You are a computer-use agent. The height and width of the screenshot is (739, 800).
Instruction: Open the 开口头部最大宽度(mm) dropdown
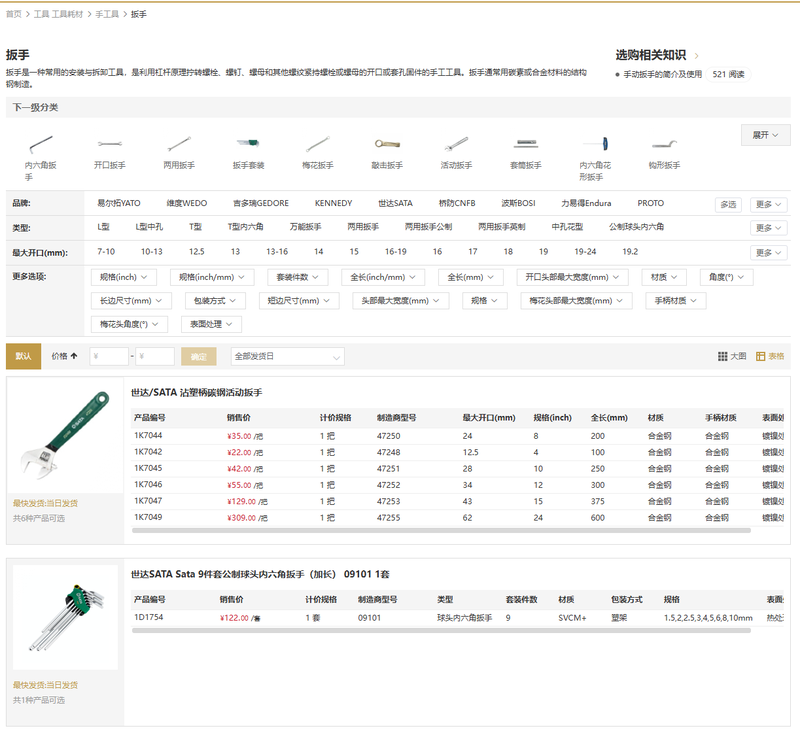[572, 277]
